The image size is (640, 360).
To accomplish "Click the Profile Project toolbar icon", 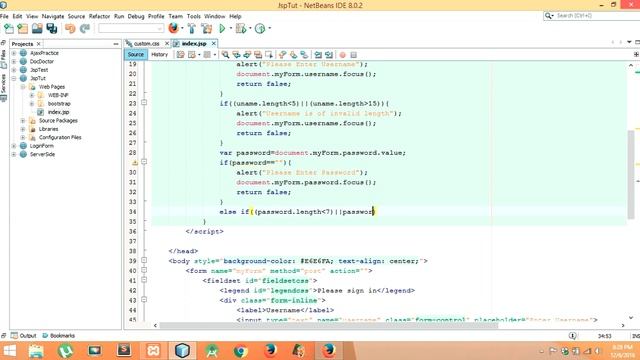I will click(260, 28).
